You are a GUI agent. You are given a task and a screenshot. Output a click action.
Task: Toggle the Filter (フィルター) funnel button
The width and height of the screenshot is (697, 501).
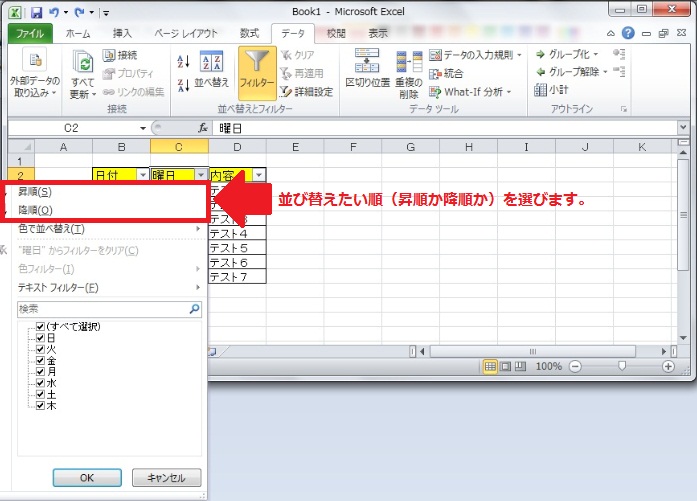pos(257,73)
